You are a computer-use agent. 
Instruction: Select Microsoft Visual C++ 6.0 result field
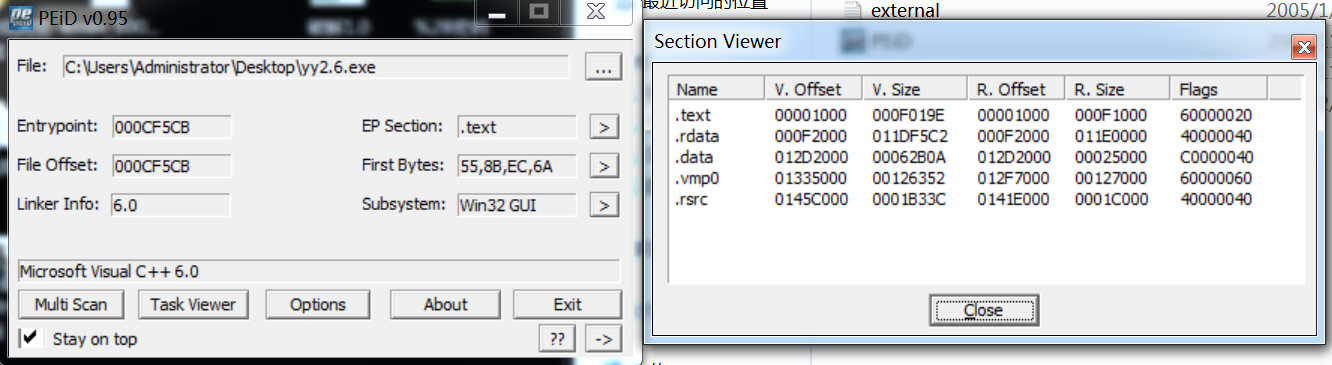point(319,271)
